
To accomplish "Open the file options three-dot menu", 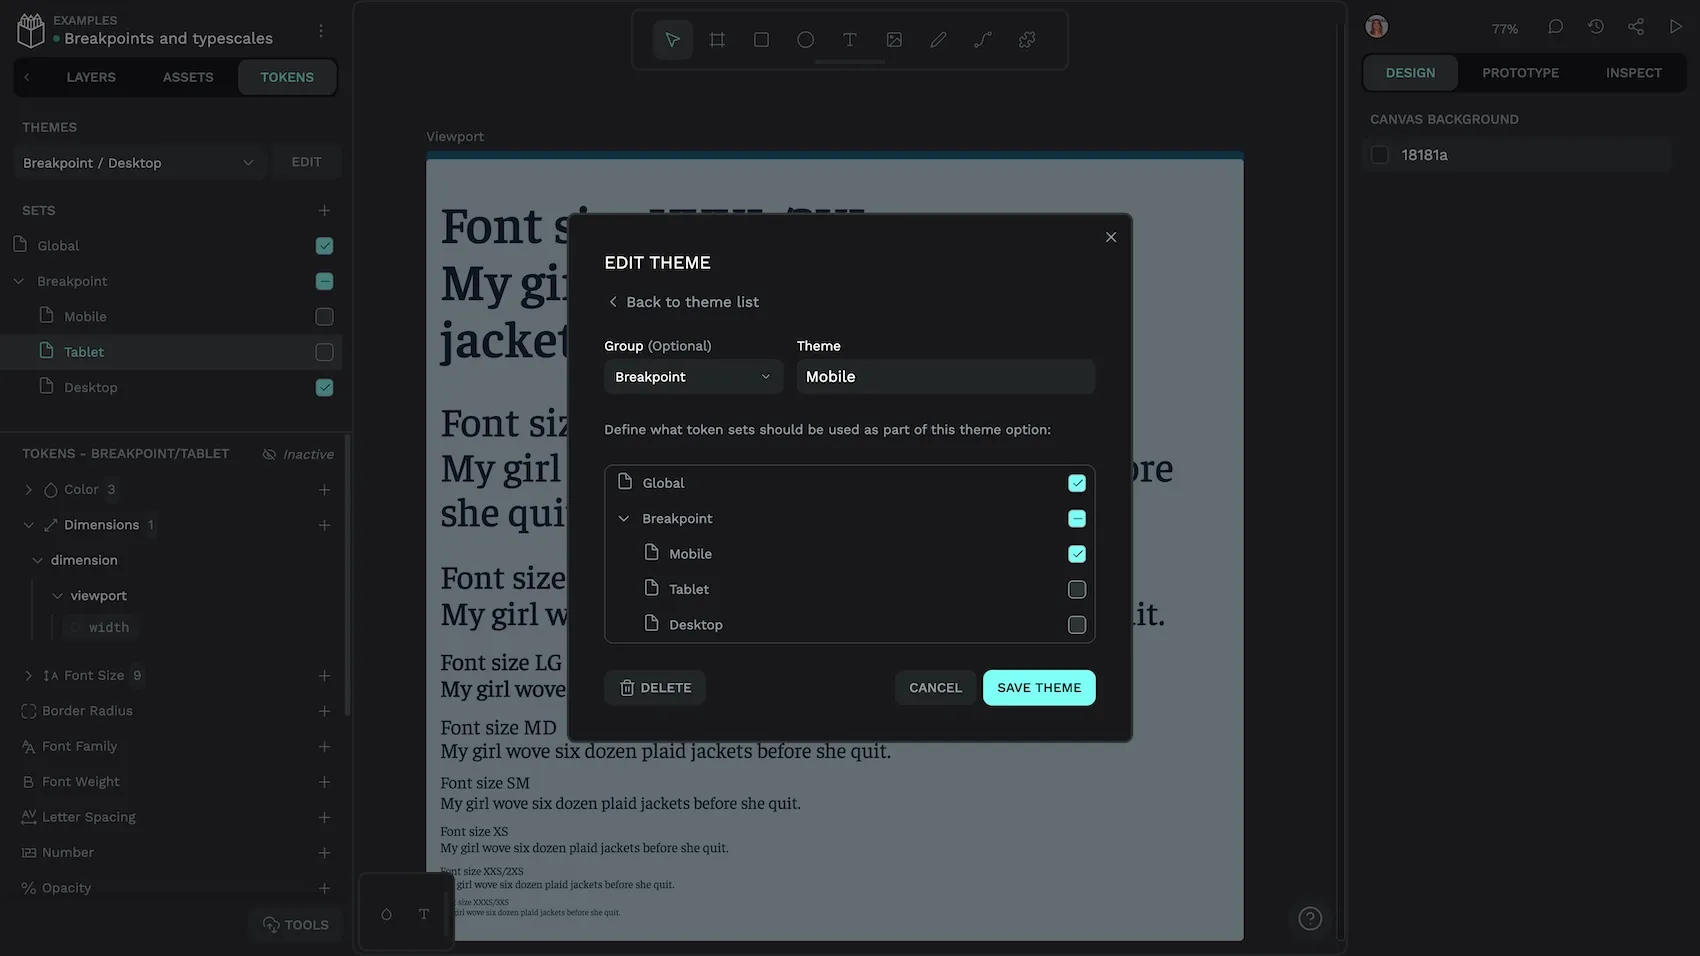I will click(321, 31).
